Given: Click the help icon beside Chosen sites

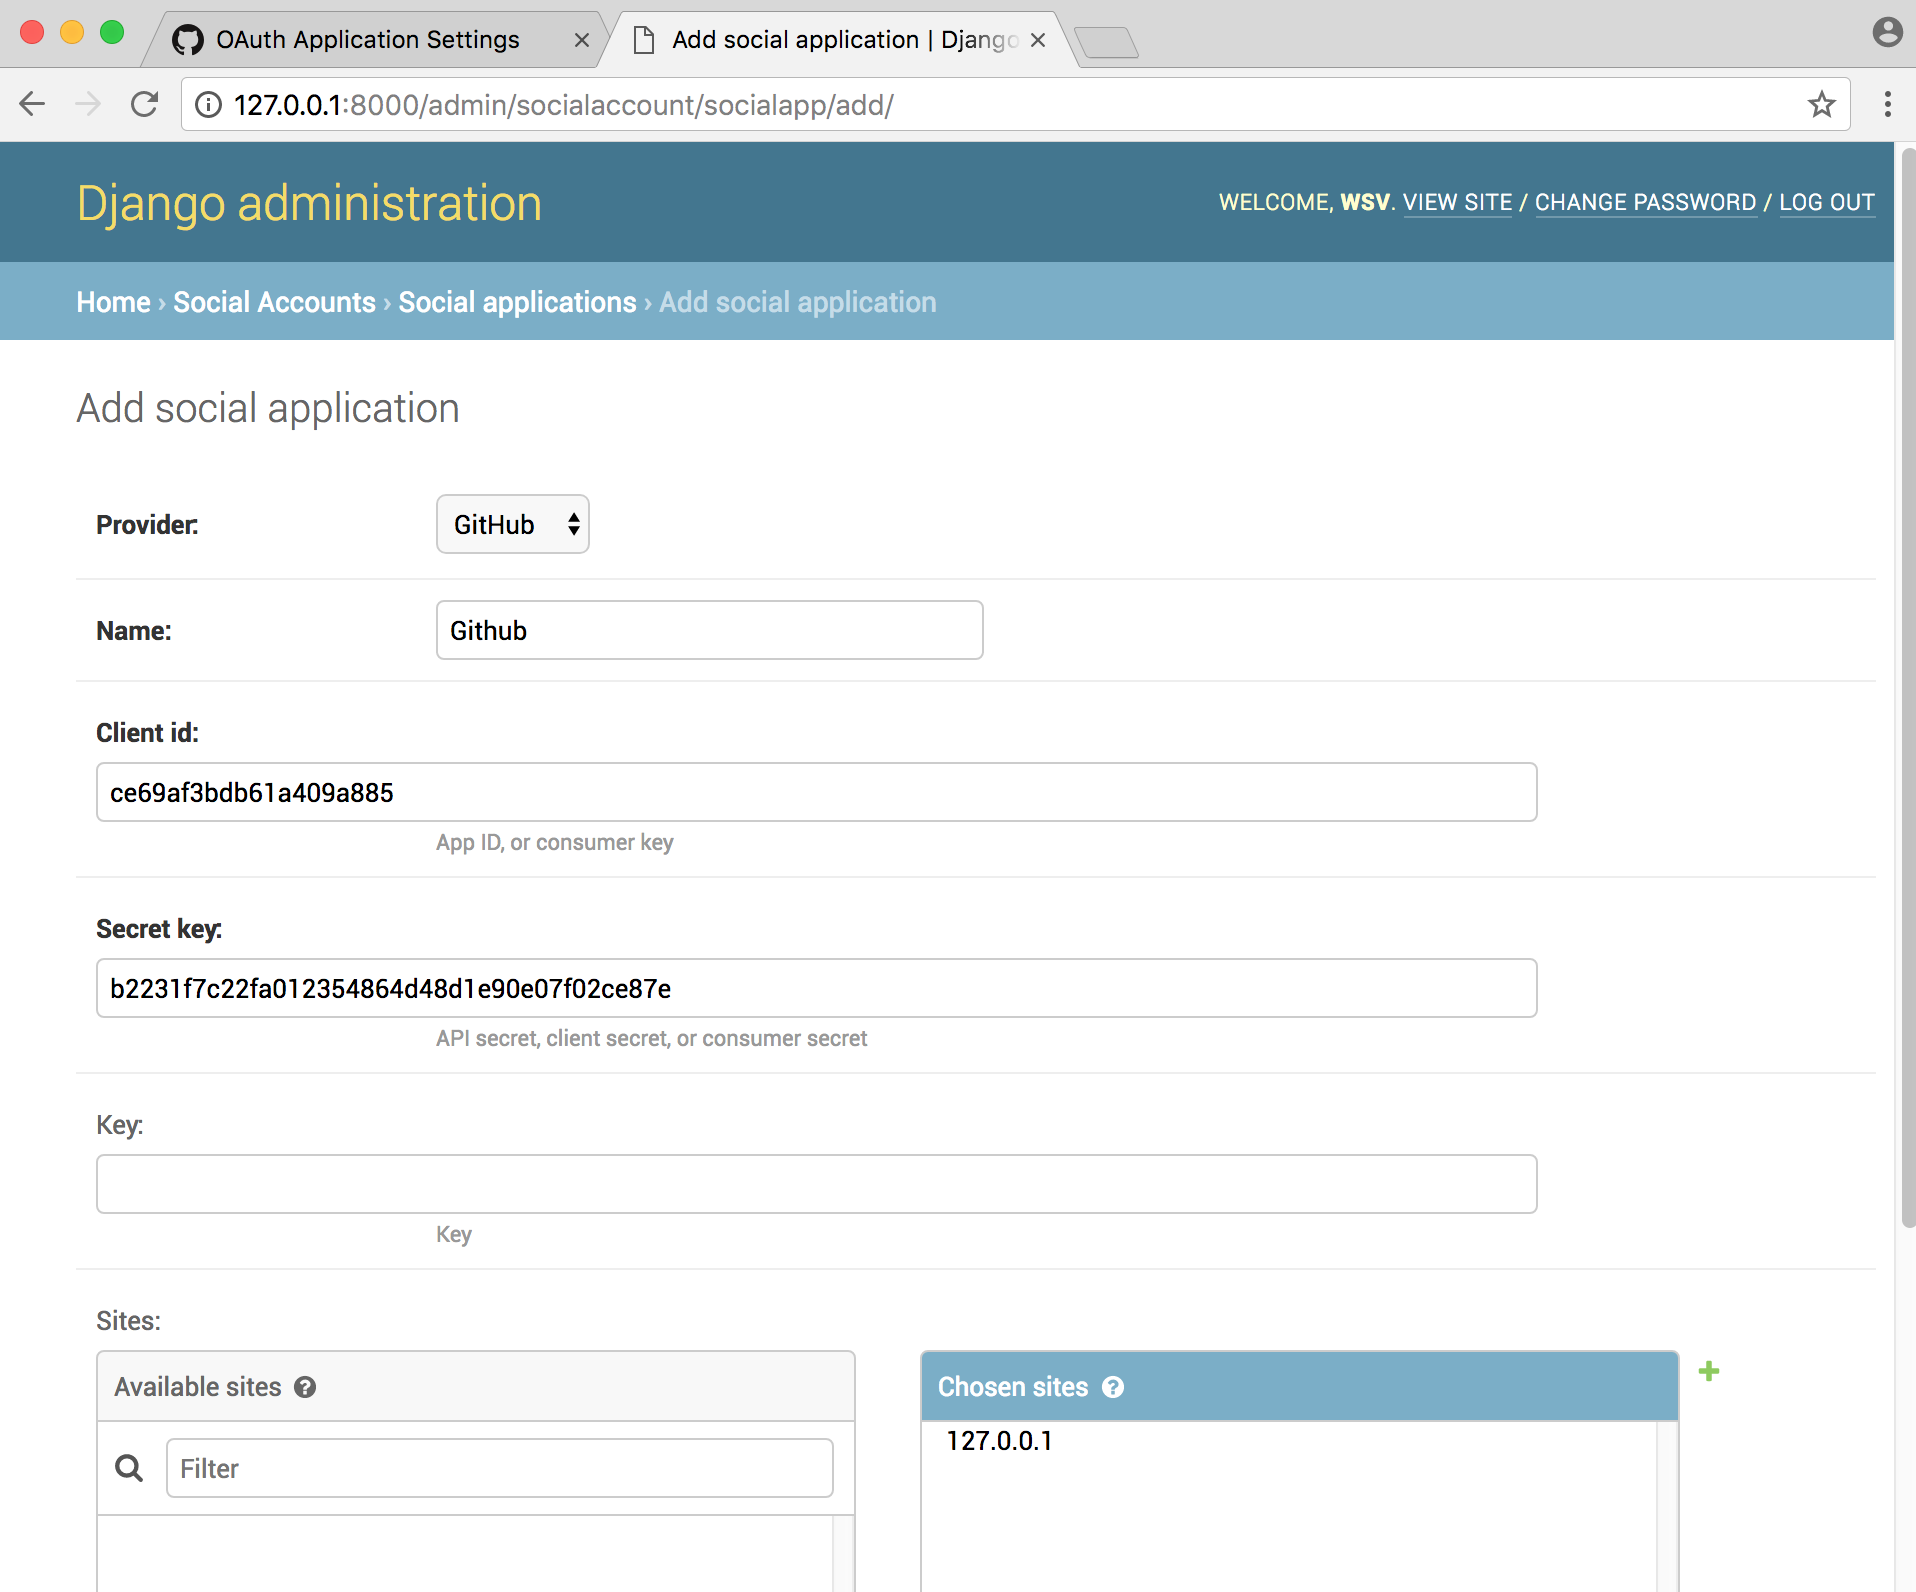Looking at the screenshot, I should pos(1113,1387).
